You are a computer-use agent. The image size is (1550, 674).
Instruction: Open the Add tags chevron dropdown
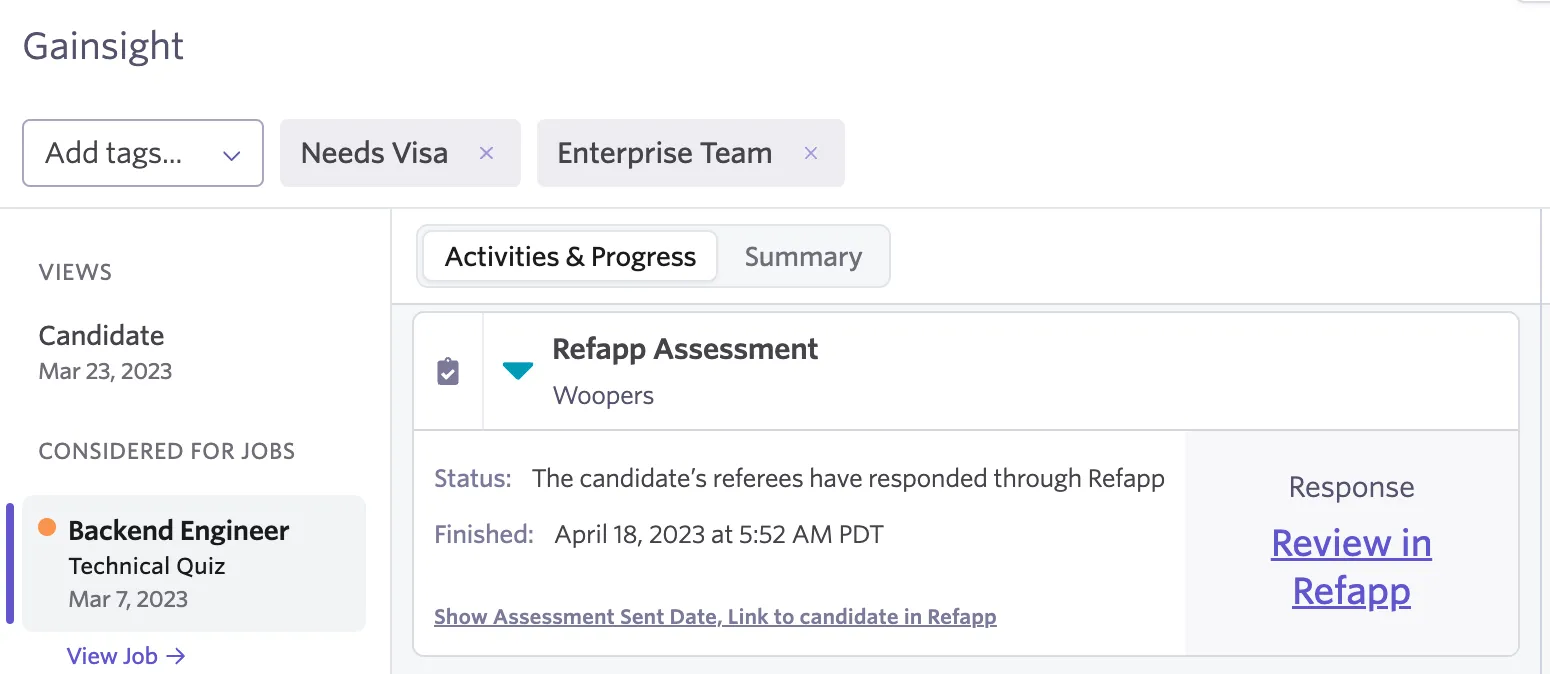[232, 155]
